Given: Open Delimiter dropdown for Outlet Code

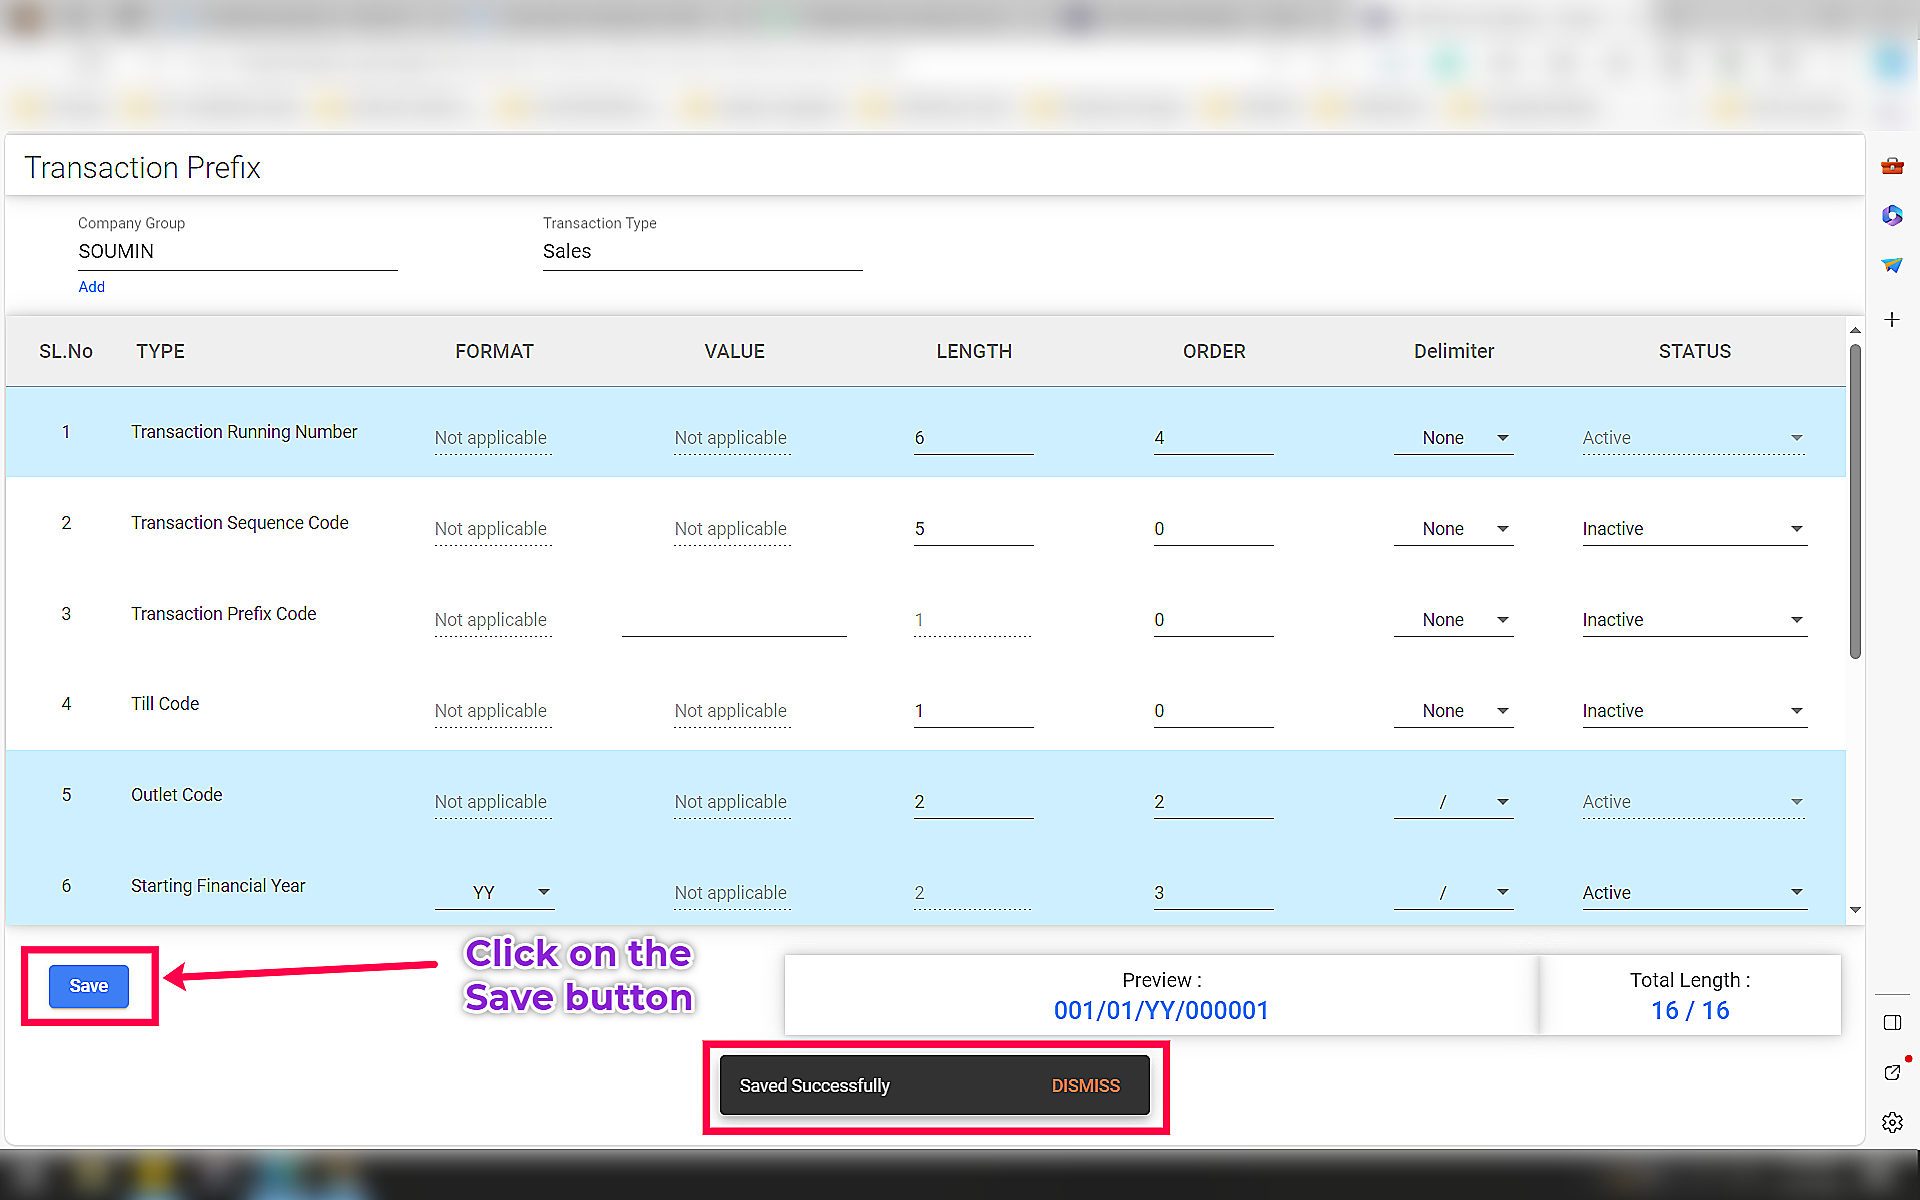Looking at the screenshot, I should (x=1453, y=802).
